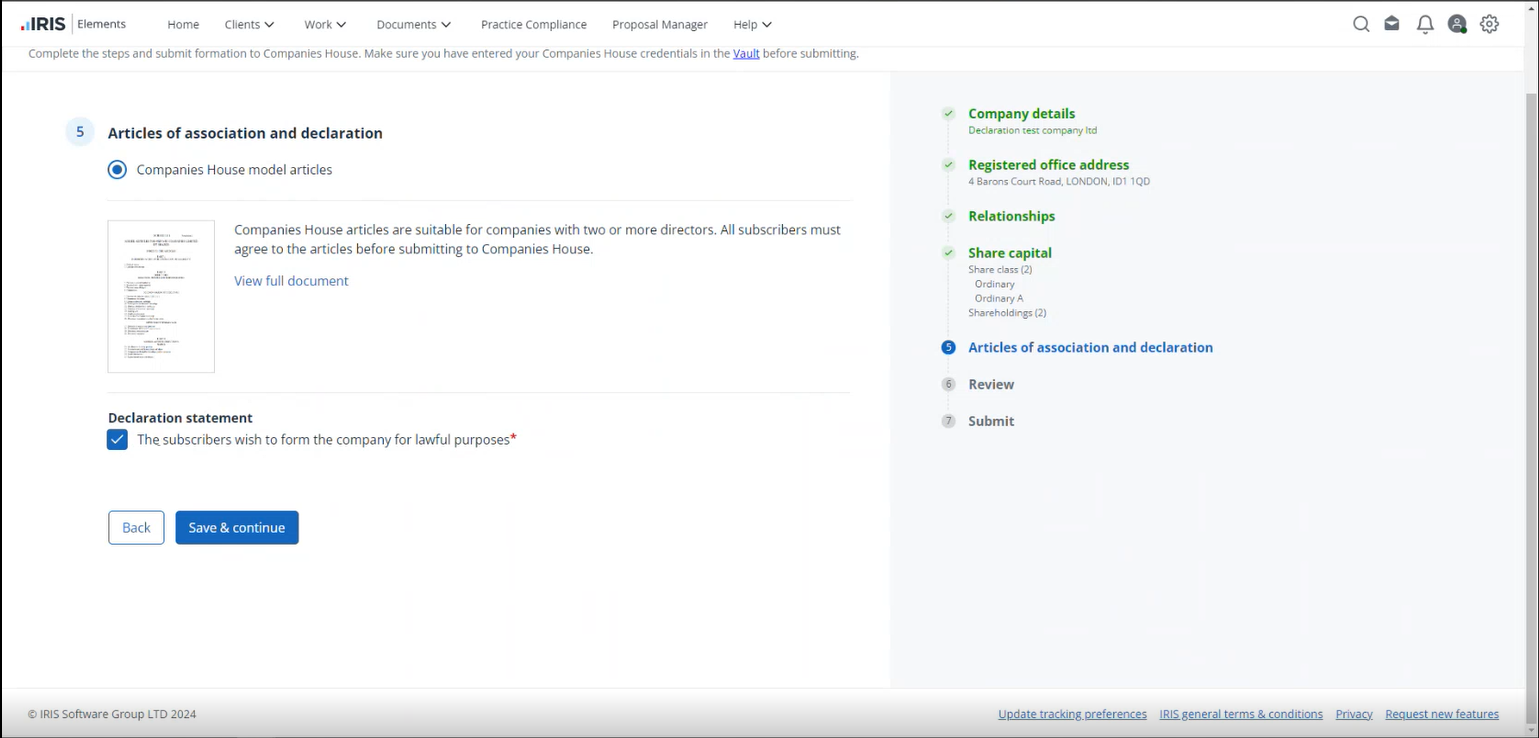The width and height of the screenshot is (1539, 738).
Task: Click the Company details green checkmark icon
Action: pos(948,114)
